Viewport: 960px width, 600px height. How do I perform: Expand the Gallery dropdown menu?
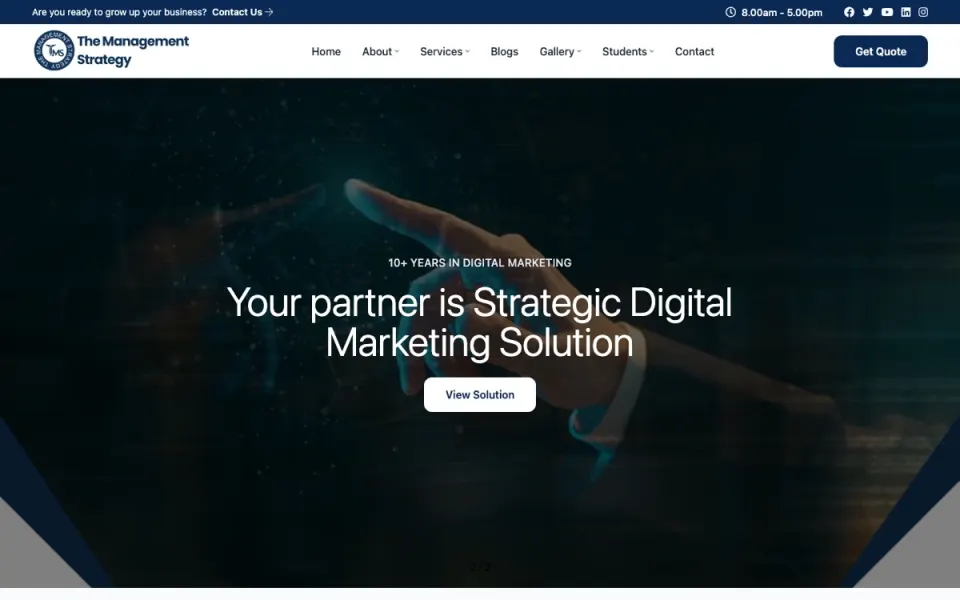click(560, 51)
